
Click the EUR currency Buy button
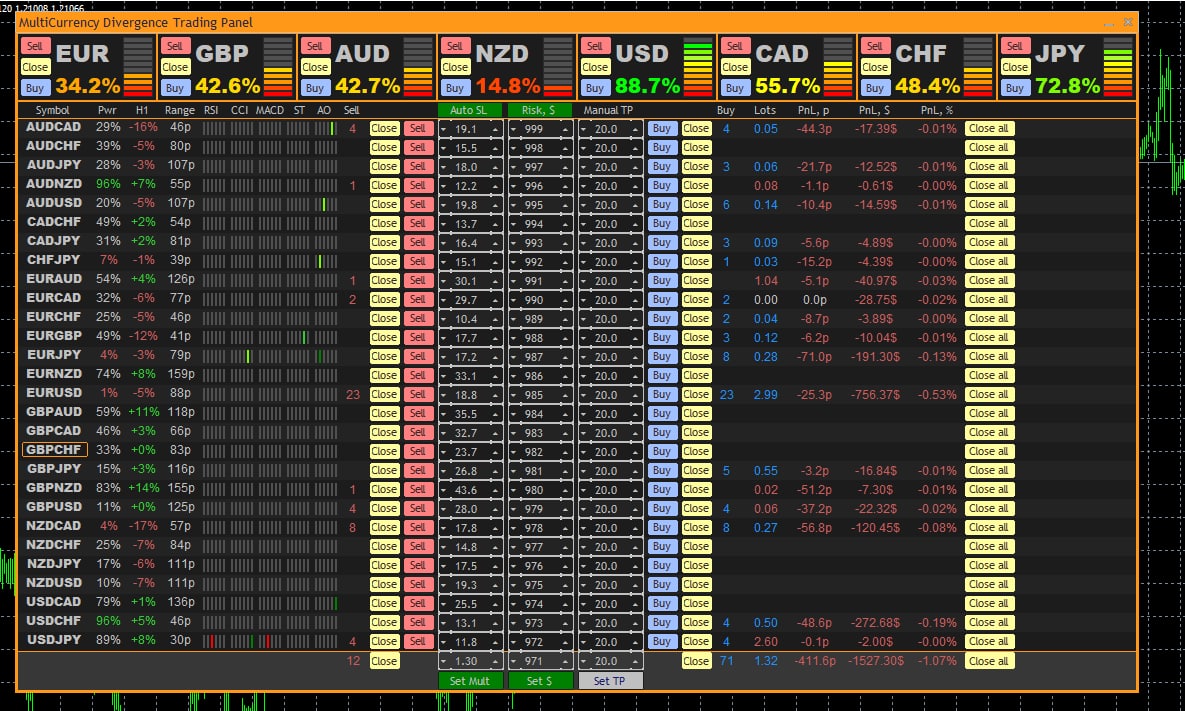35,88
